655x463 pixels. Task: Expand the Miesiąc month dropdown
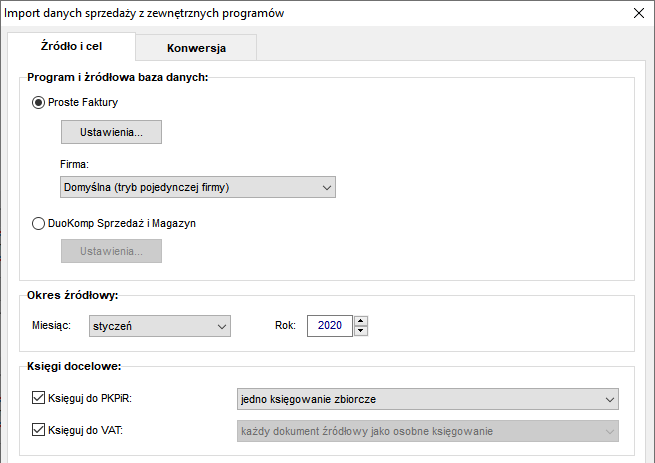[x=160, y=326]
